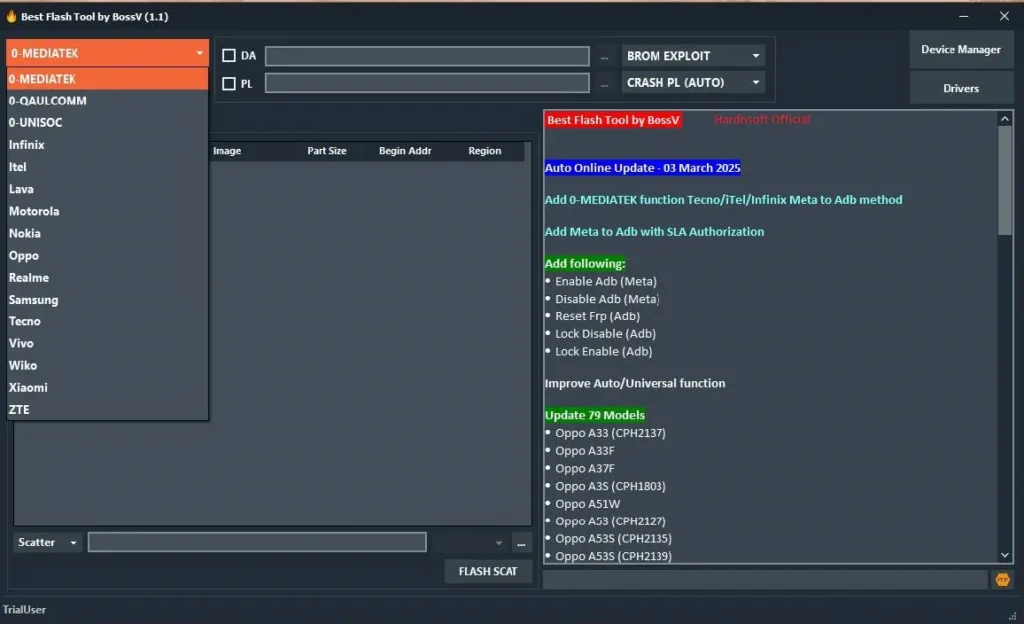
Task: Choose Xiaomi from the brand list
Action: pos(107,387)
